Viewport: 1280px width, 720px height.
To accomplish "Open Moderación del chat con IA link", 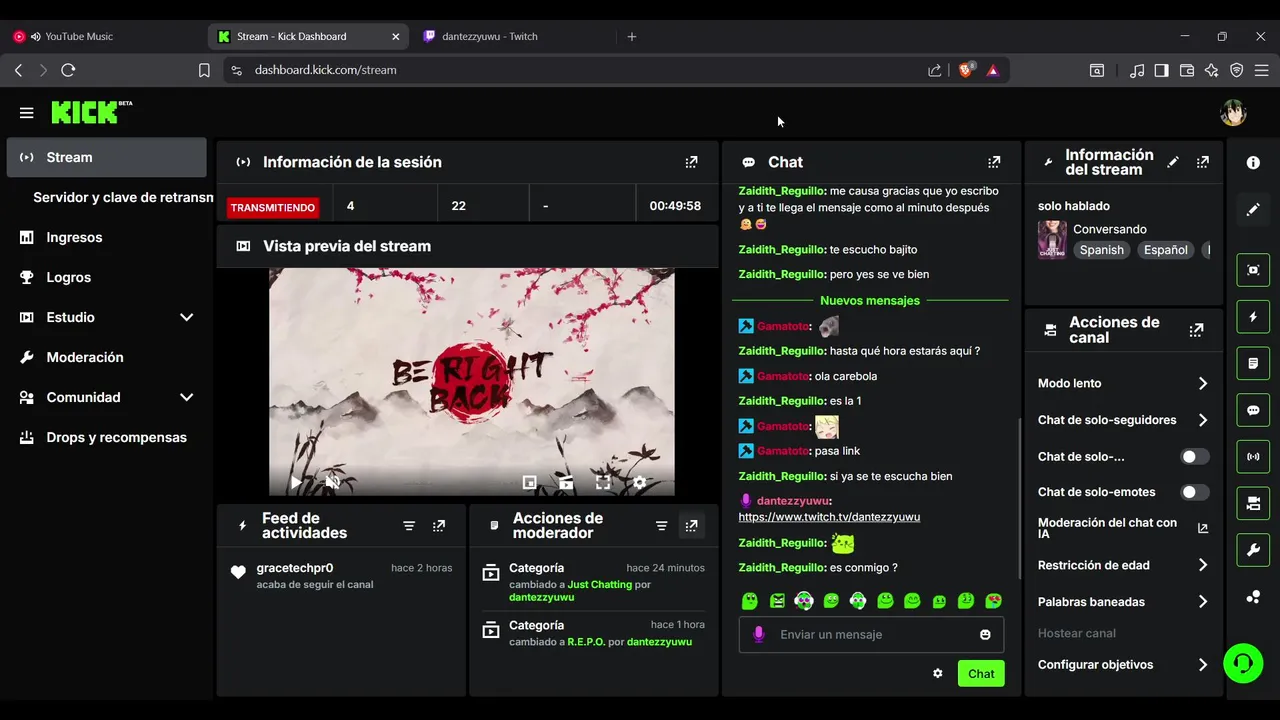I will pos(1124,528).
